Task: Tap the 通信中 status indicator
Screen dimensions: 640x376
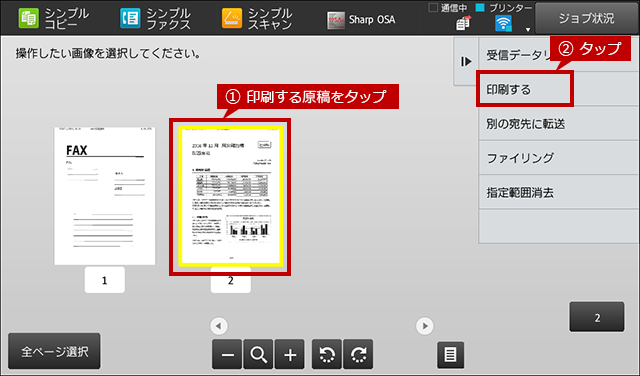Action: click(x=448, y=8)
